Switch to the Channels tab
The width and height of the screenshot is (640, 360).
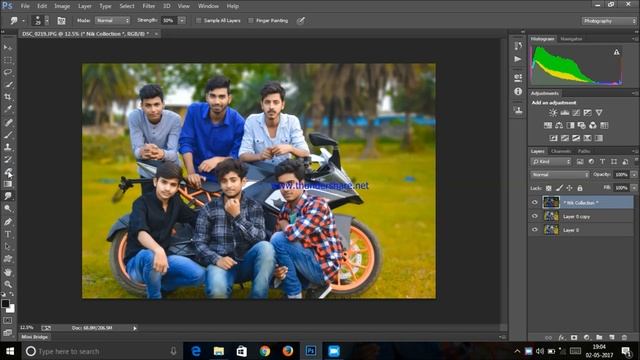(561, 151)
